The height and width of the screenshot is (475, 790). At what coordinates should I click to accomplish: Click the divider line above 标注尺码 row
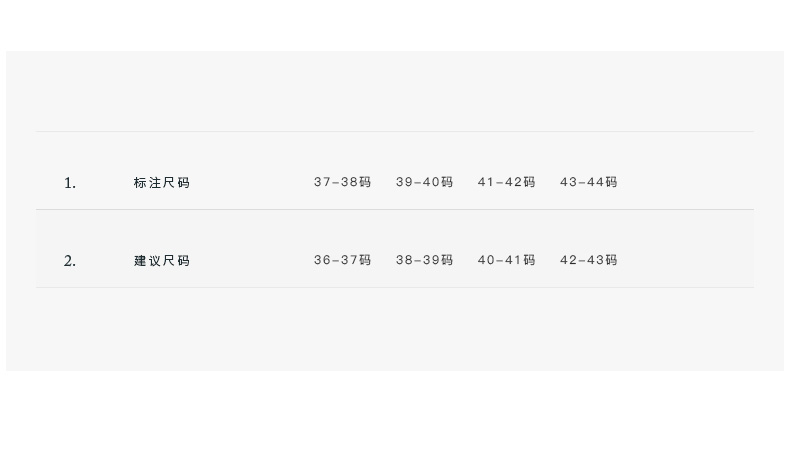(x=395, y=131)
